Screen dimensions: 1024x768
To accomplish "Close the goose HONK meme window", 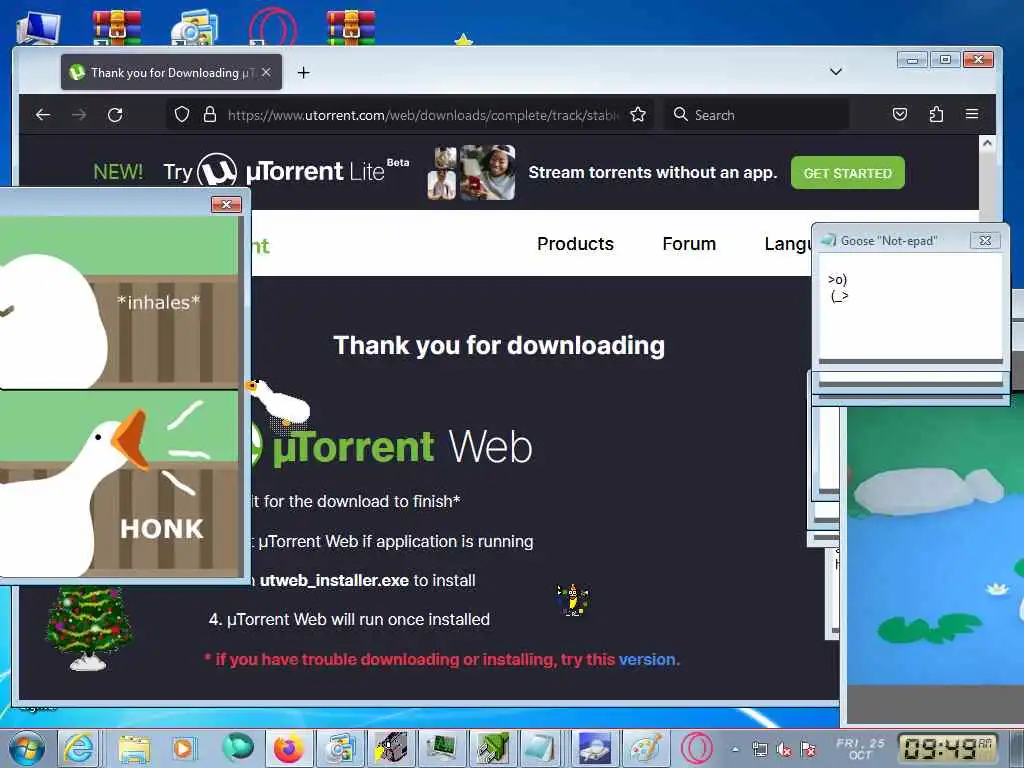I will click(227, 204).
